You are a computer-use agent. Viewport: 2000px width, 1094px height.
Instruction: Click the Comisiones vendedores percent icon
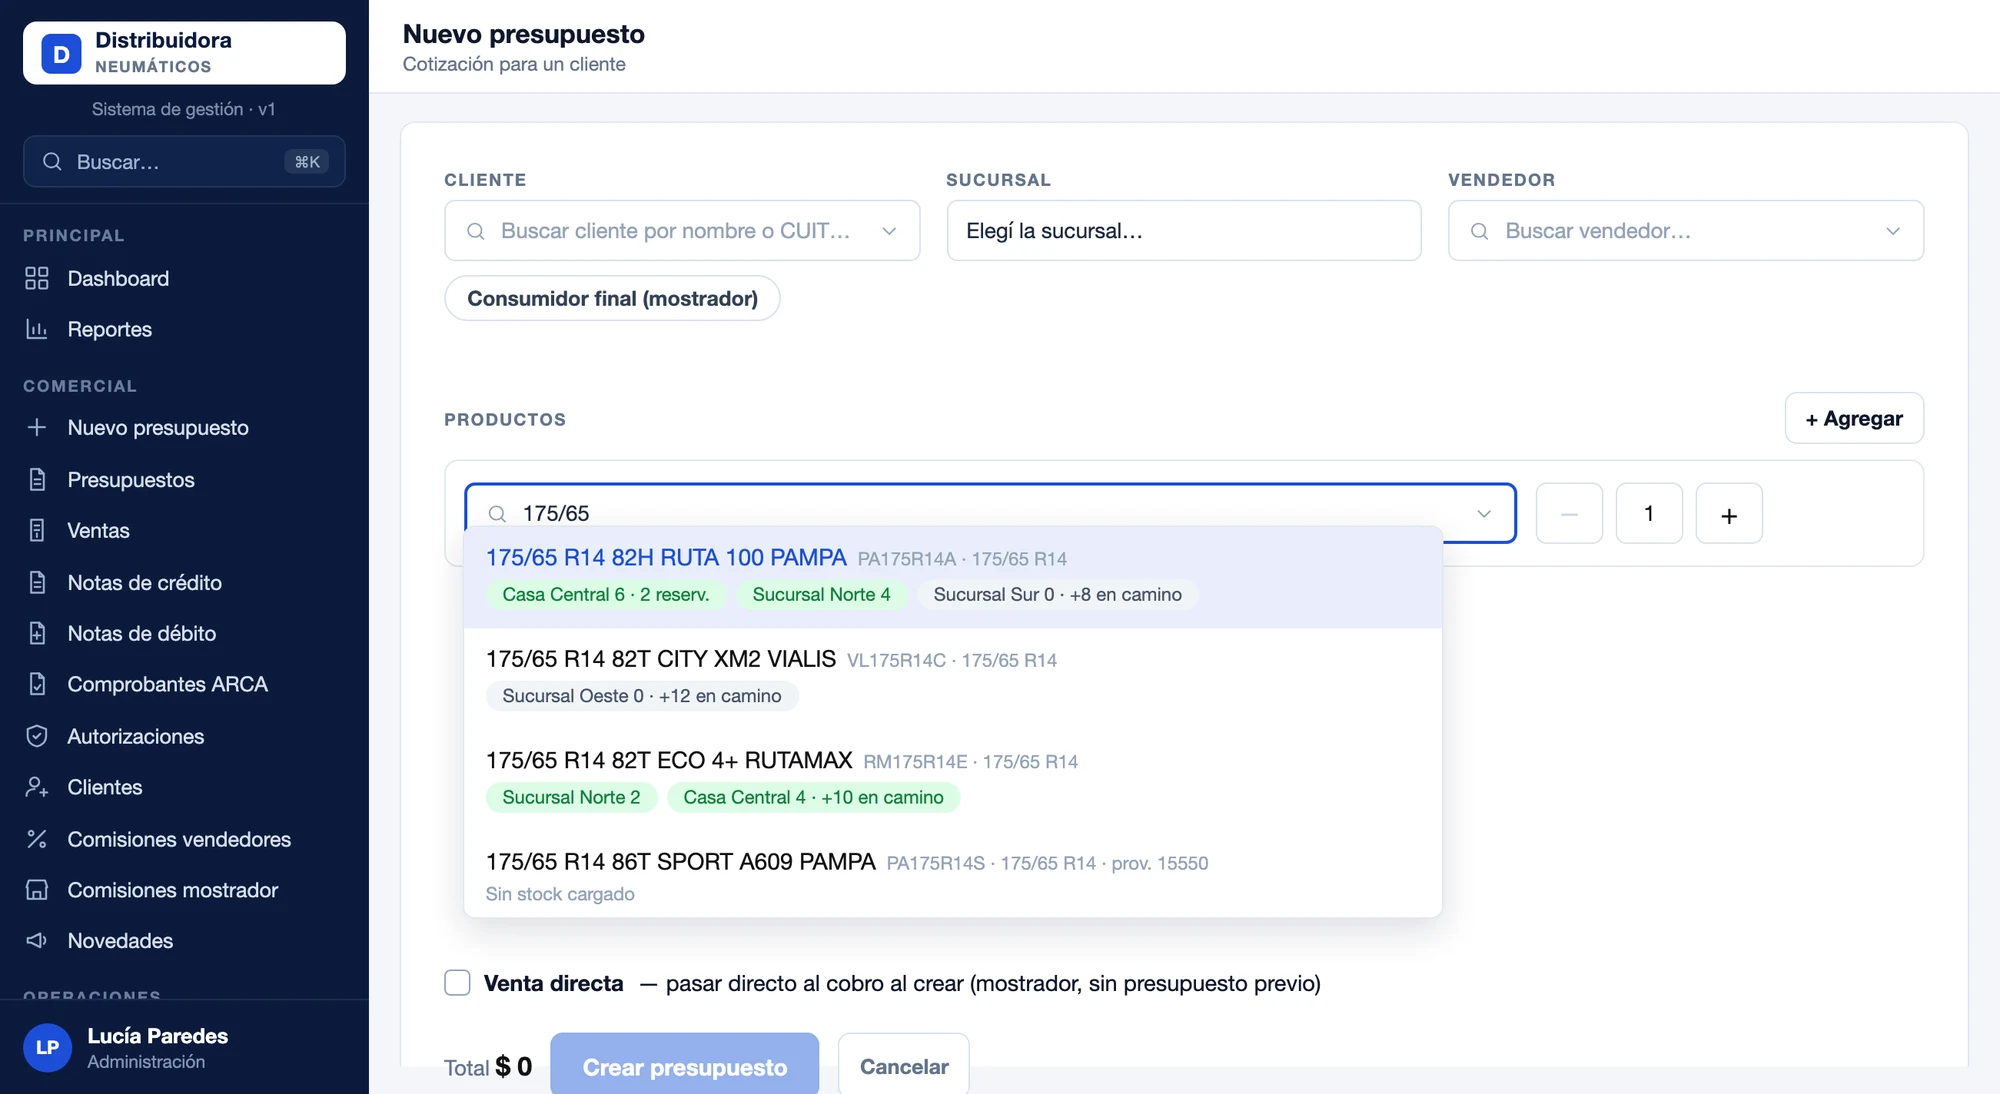(x=37, y=839)
